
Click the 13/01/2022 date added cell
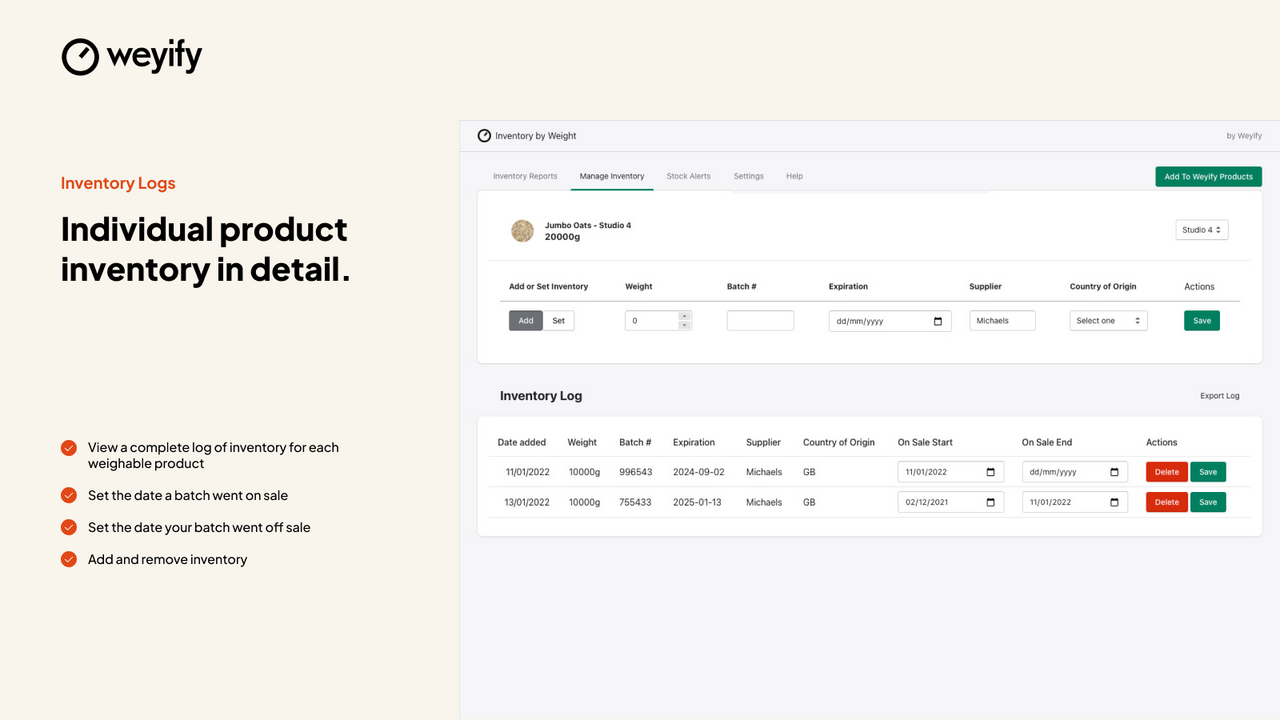tap(528, 502)
